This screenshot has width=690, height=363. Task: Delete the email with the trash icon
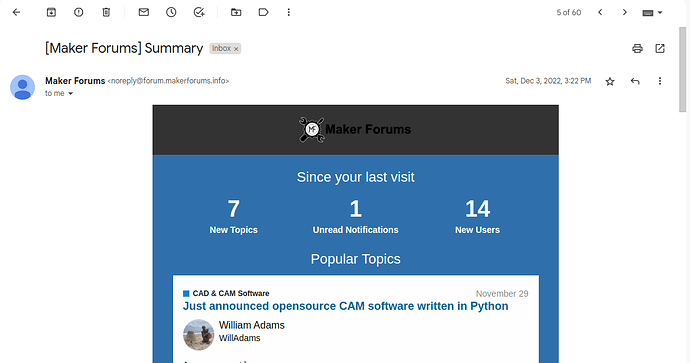tap(106, 12)
